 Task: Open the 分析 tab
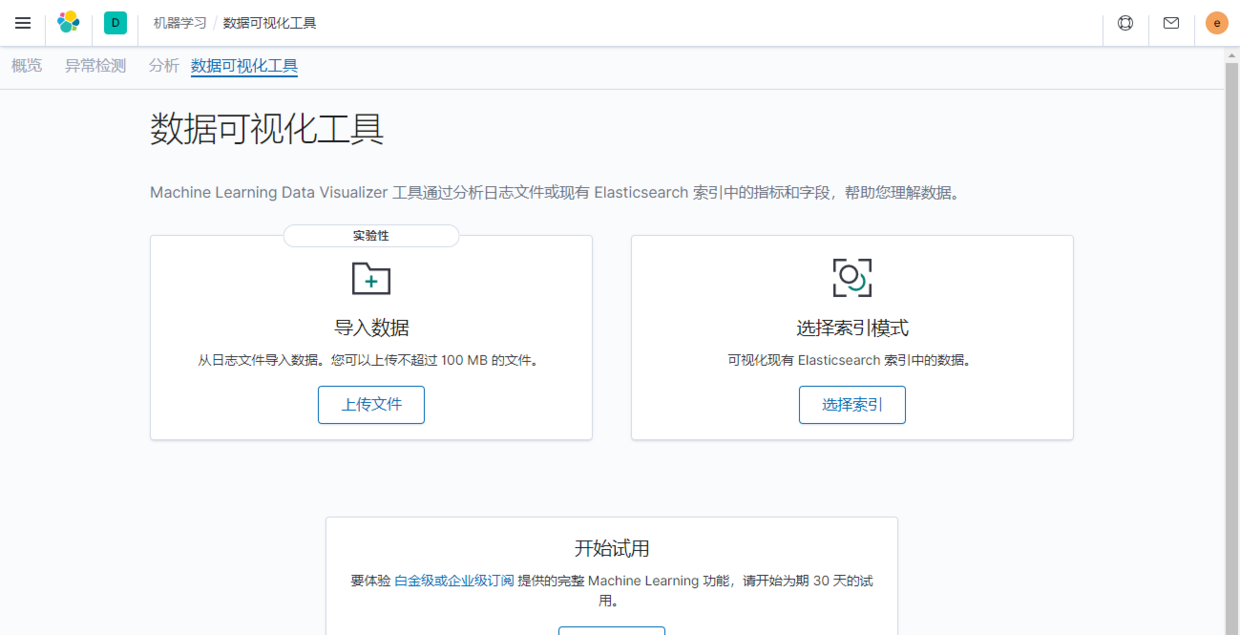tap(164, 66)
